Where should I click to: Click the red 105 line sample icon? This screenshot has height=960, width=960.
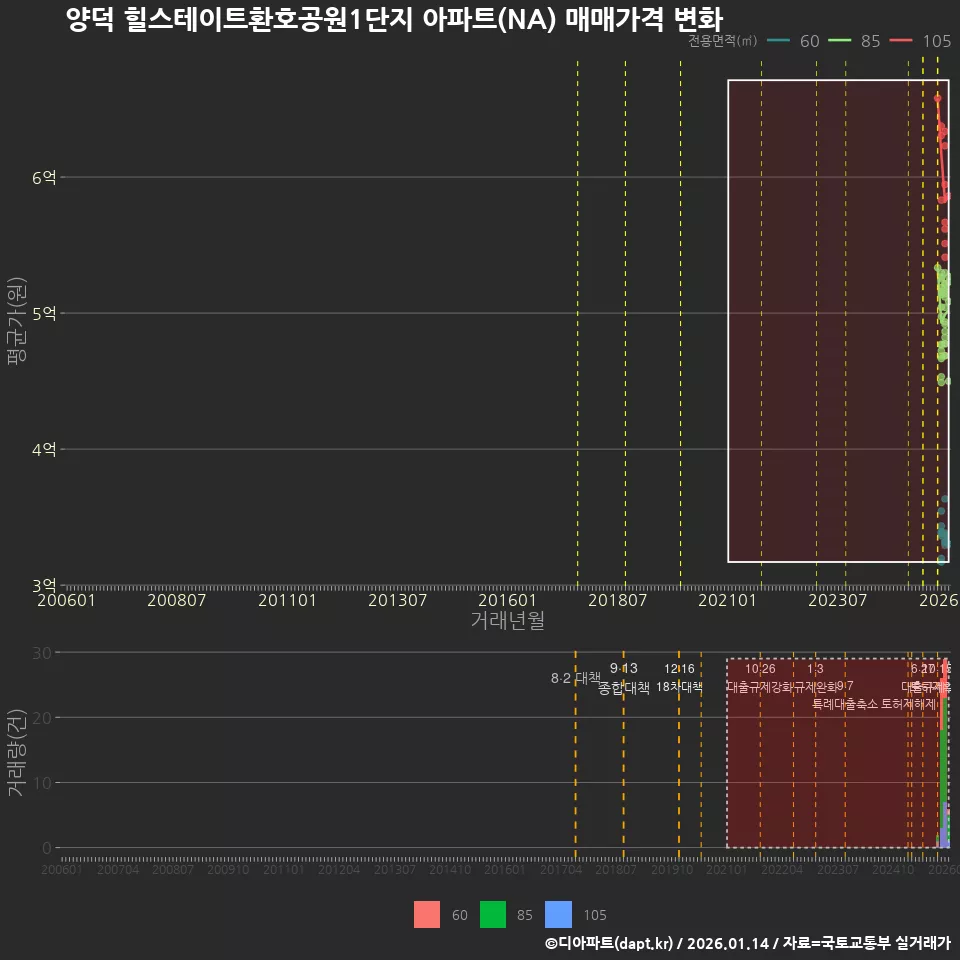(900, 41)
